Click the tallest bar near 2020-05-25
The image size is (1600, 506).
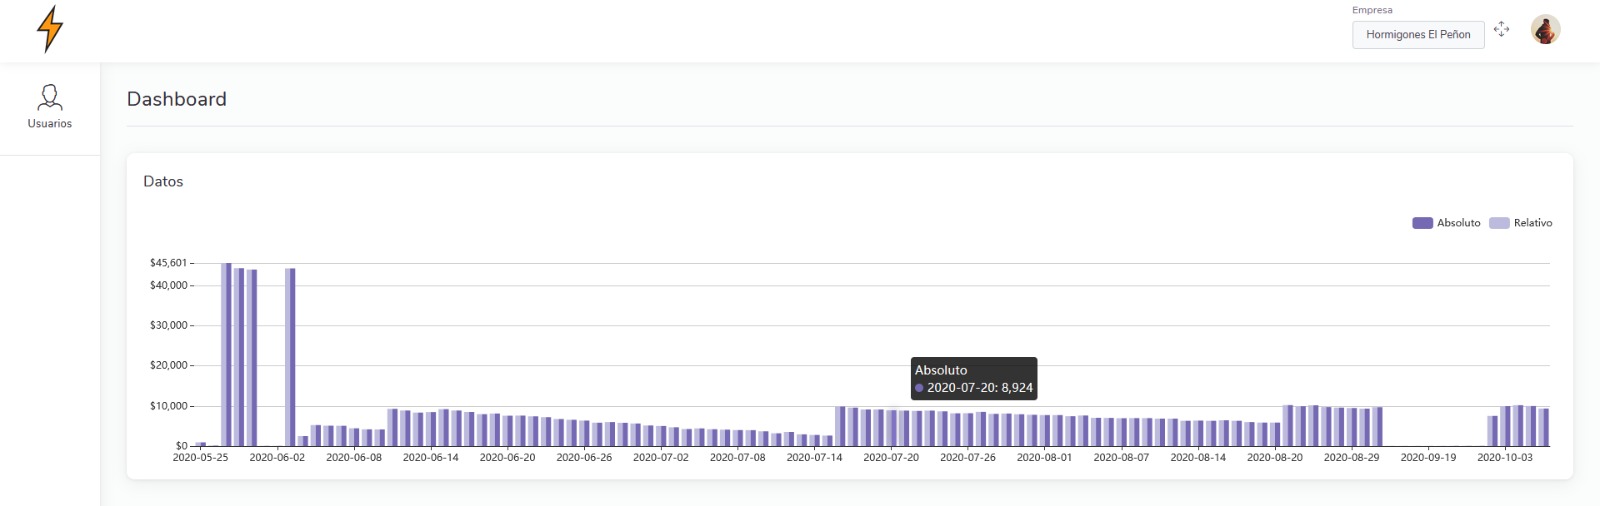point(227,354)
